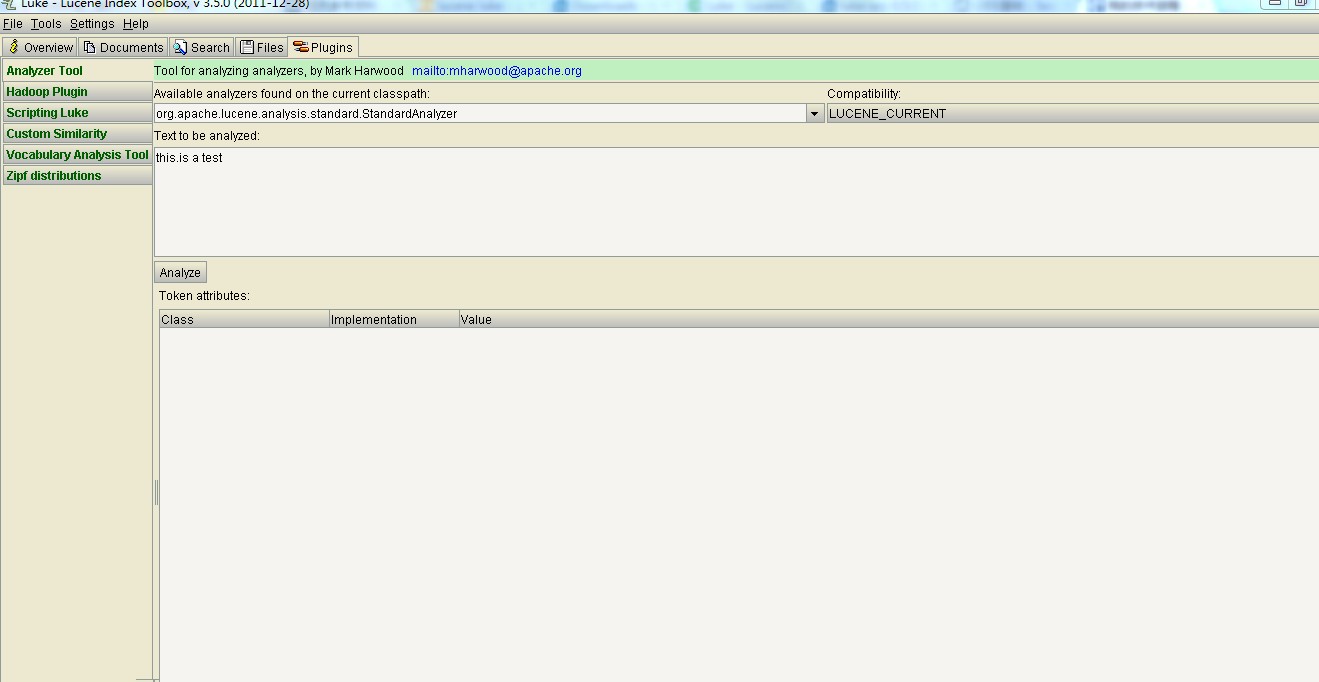Select Analyzer Tool plugin
The image size is (1319, 682).
click(77, 71)
